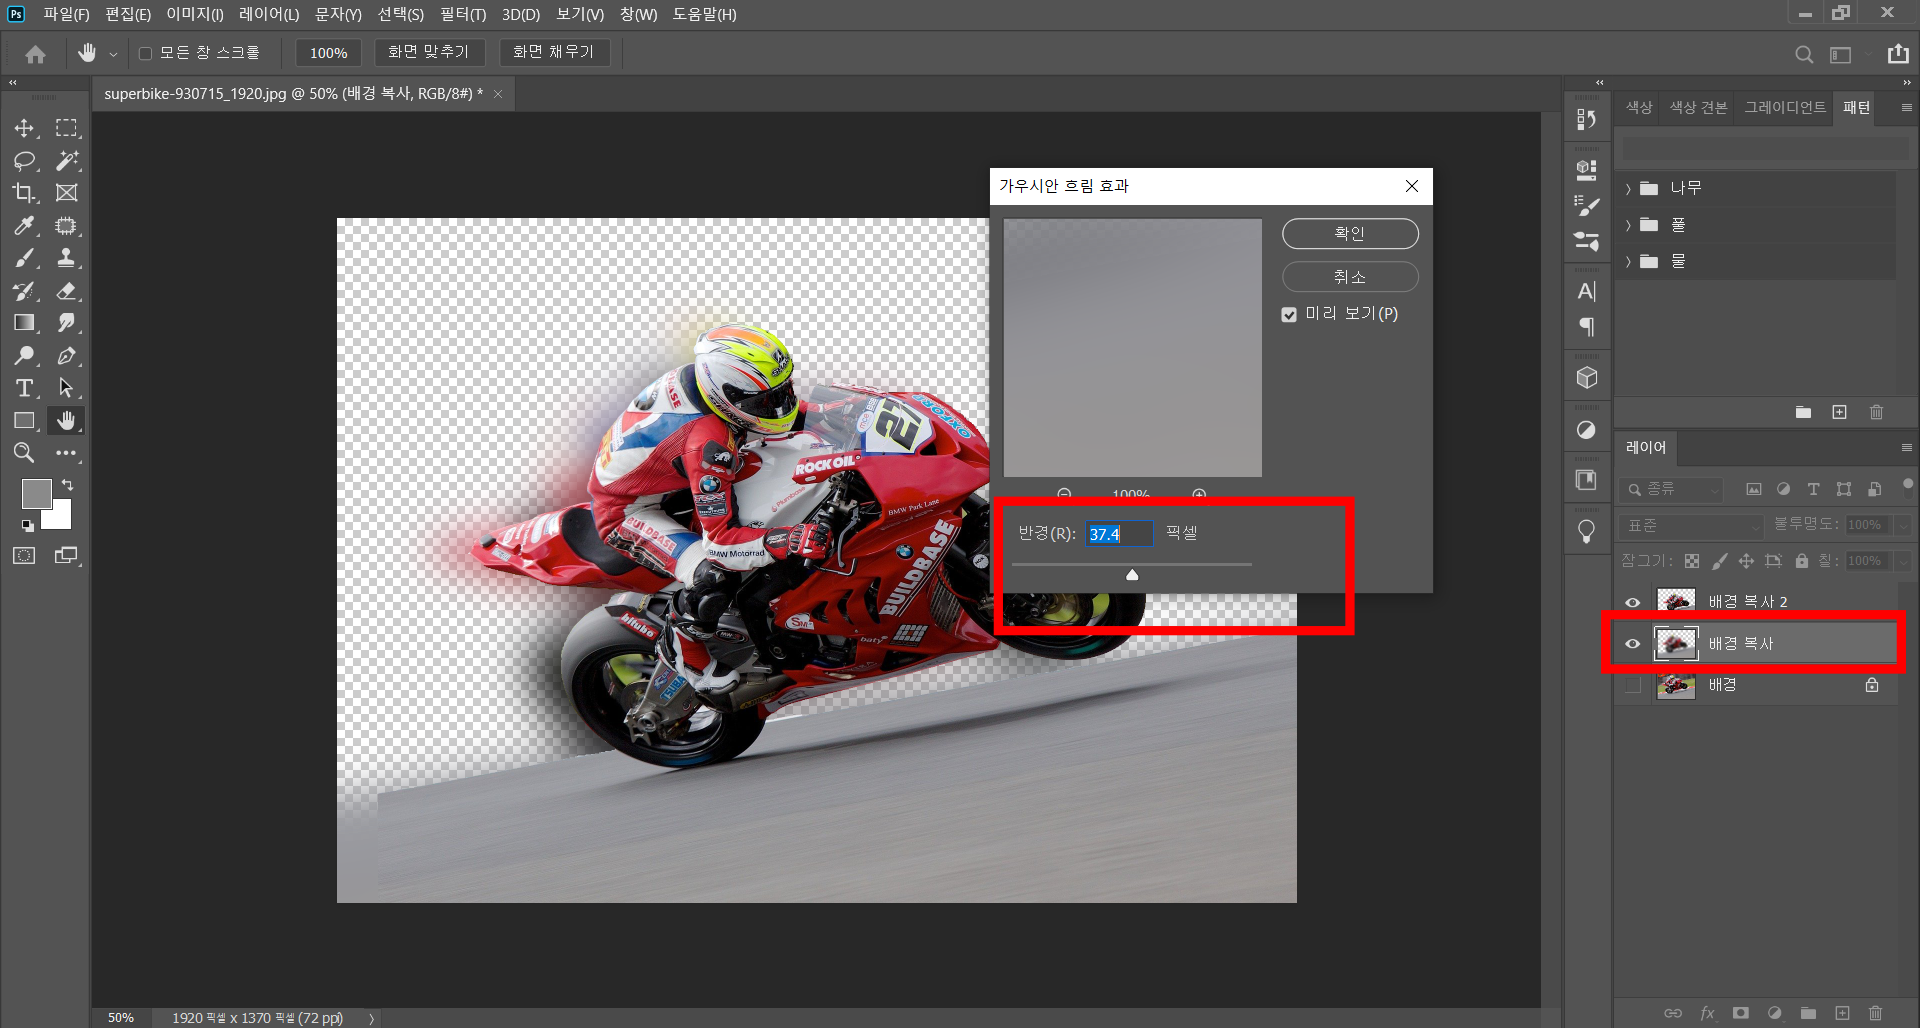Switch to the 그레이디언트 tab

[1785, 107]
